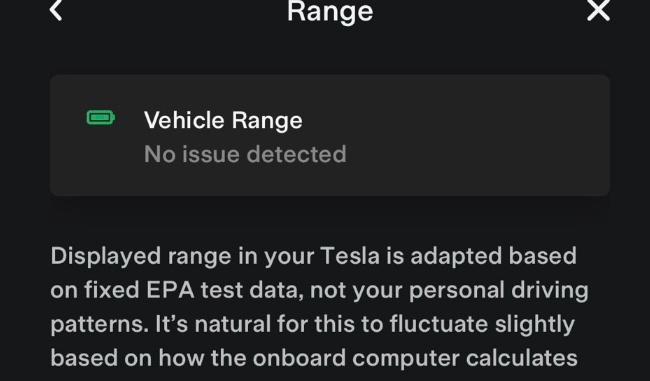Click the word 'patterns.' in the paragraph

pos(99,325)
